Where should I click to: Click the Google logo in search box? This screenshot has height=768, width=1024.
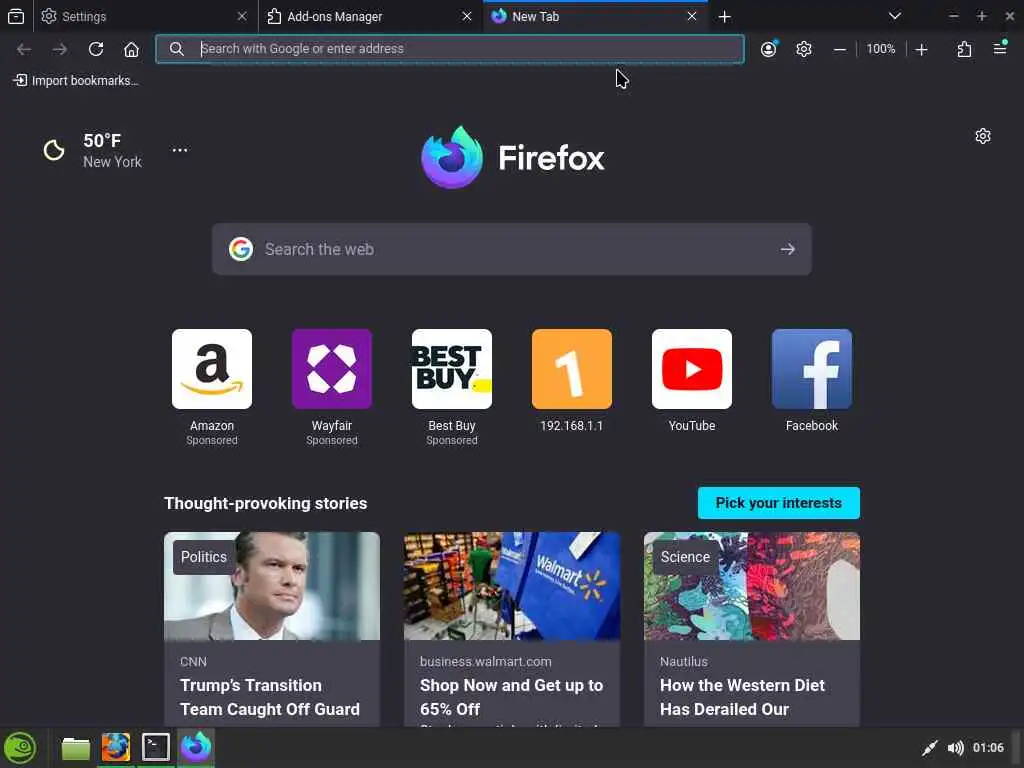coord(241,249)
